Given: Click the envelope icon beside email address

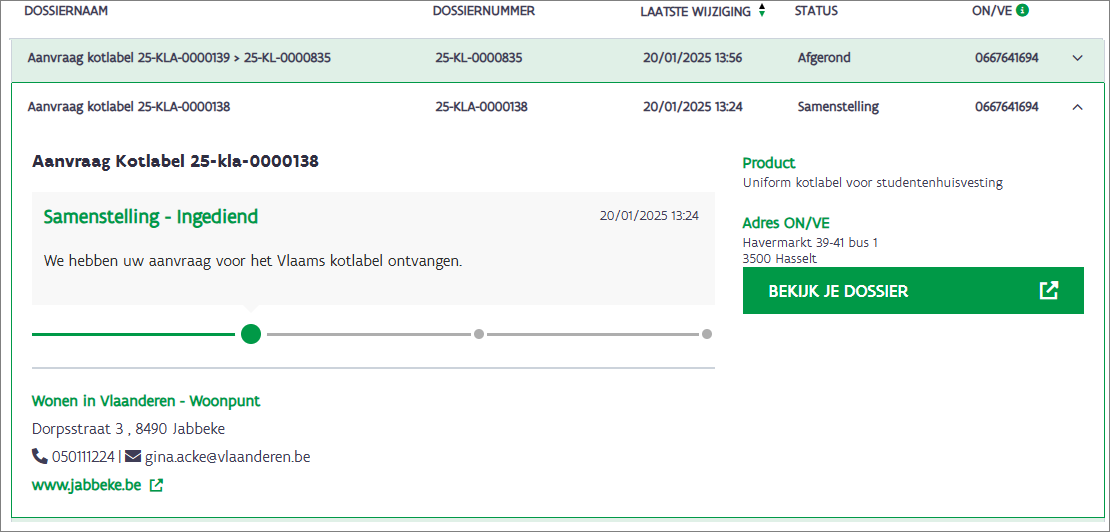Looking at the screenshot, I should click(133, 457).
